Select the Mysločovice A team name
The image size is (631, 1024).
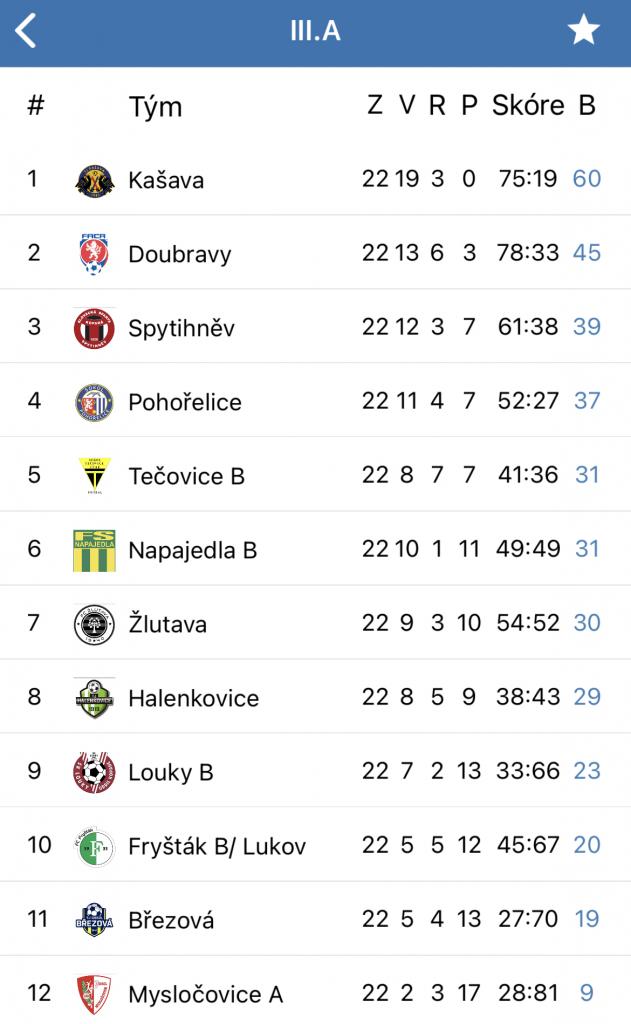(x=205, y=995)
